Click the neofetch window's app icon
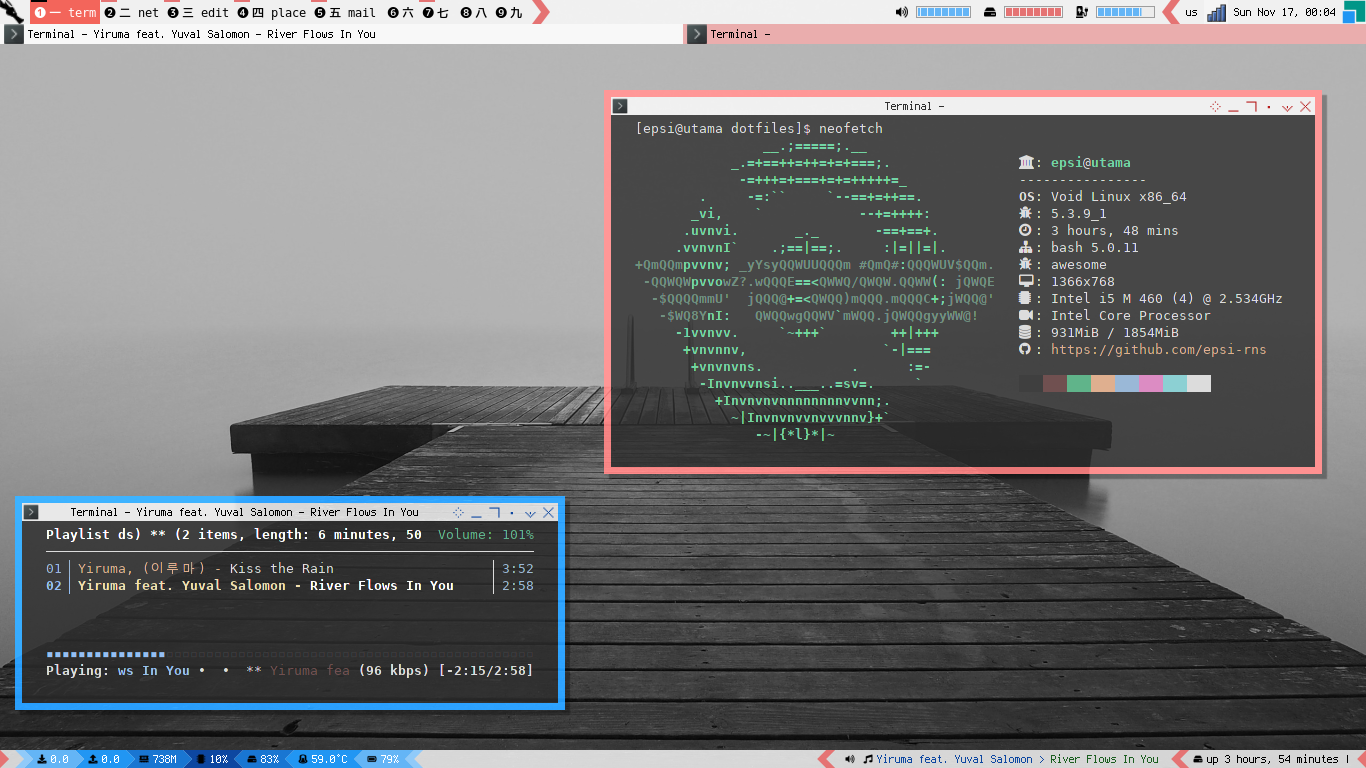Image resolution: width=1366 pixels, height=768 pixels. 620,106
